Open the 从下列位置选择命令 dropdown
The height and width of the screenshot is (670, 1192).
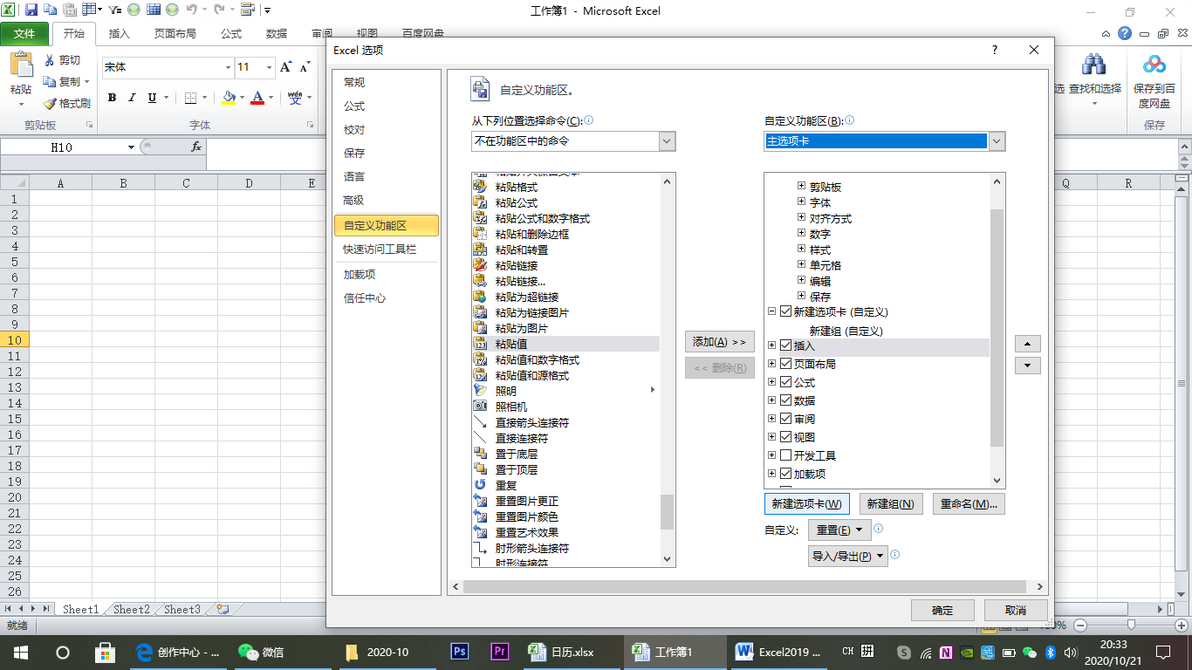667,141
